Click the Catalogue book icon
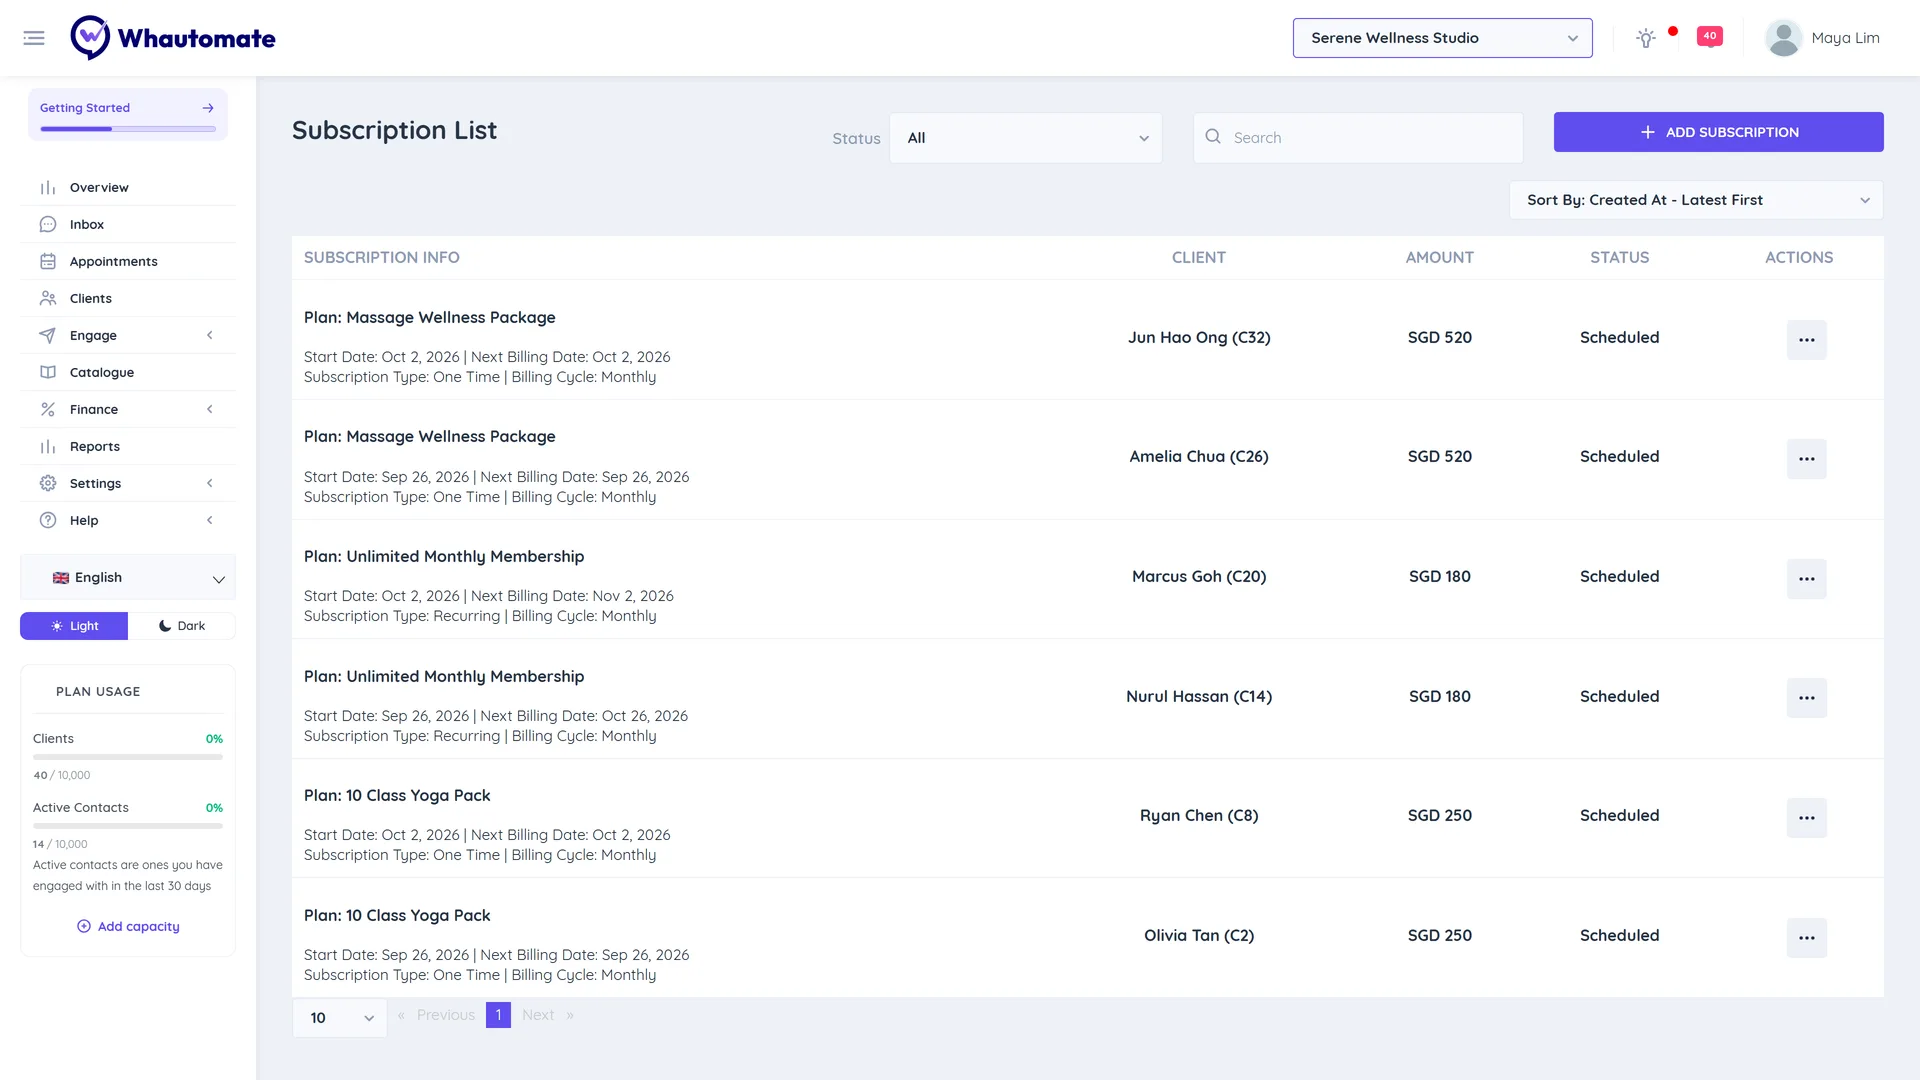 pos(48,373)
